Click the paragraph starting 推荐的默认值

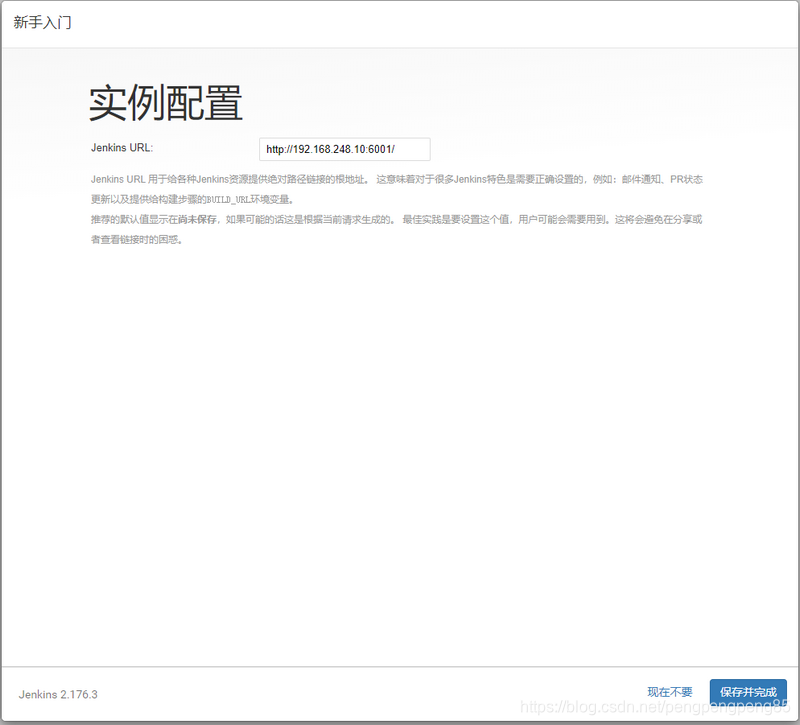pos(396,230)
